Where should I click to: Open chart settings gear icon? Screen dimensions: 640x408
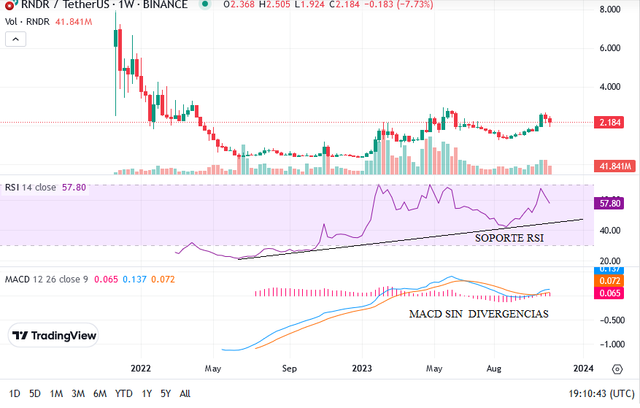[x=617, y=369]
